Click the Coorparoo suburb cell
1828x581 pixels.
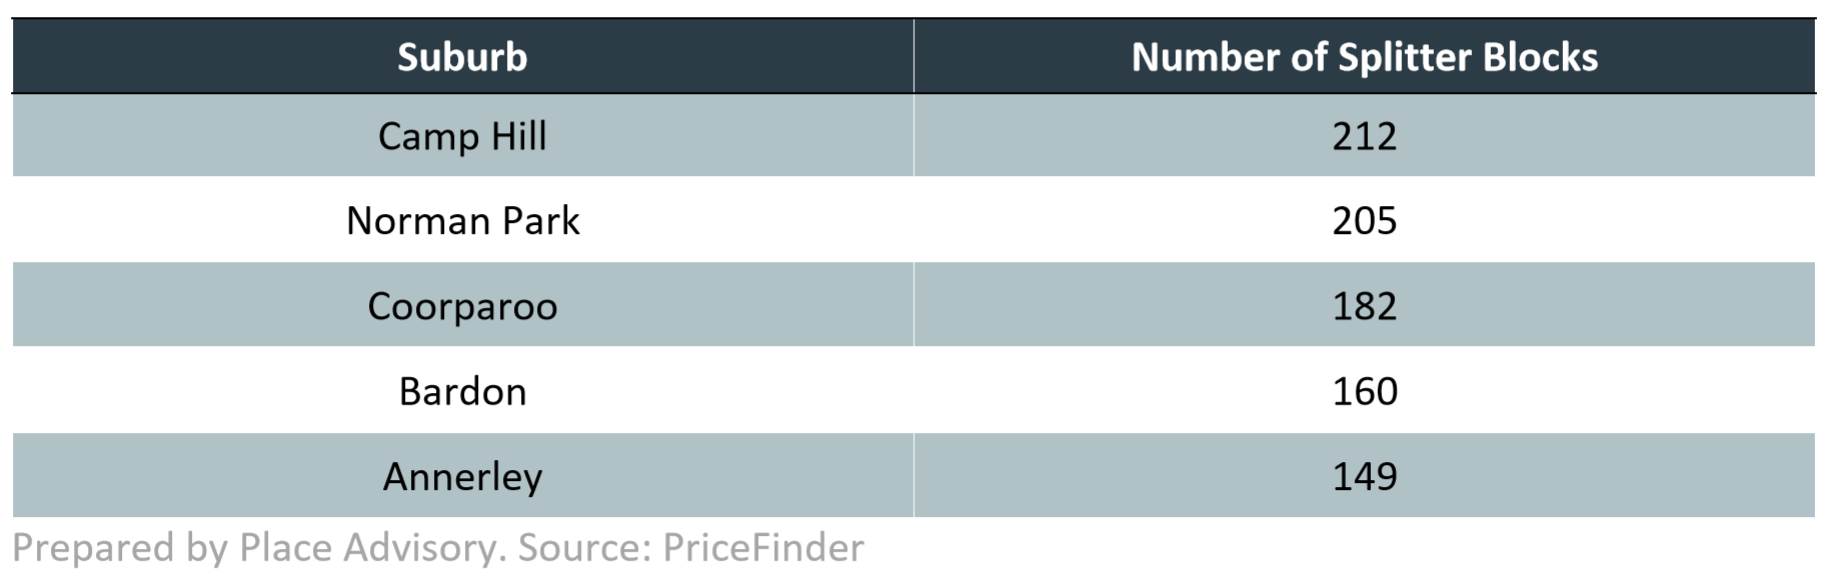462,306
